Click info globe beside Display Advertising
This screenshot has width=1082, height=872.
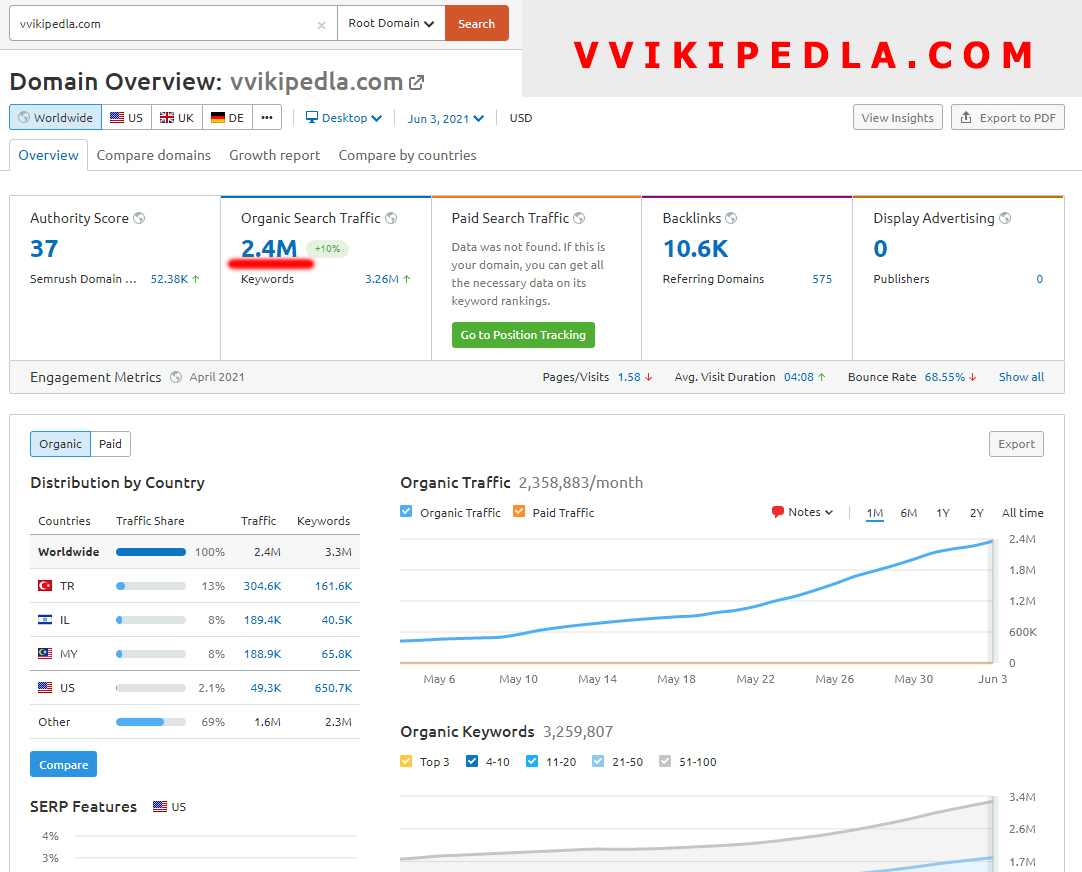pos(1005,218)
